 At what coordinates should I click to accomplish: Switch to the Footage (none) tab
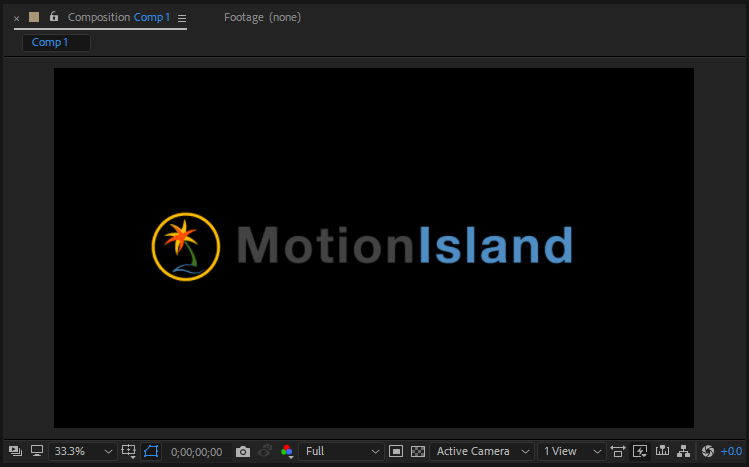[x=262, y=17]
